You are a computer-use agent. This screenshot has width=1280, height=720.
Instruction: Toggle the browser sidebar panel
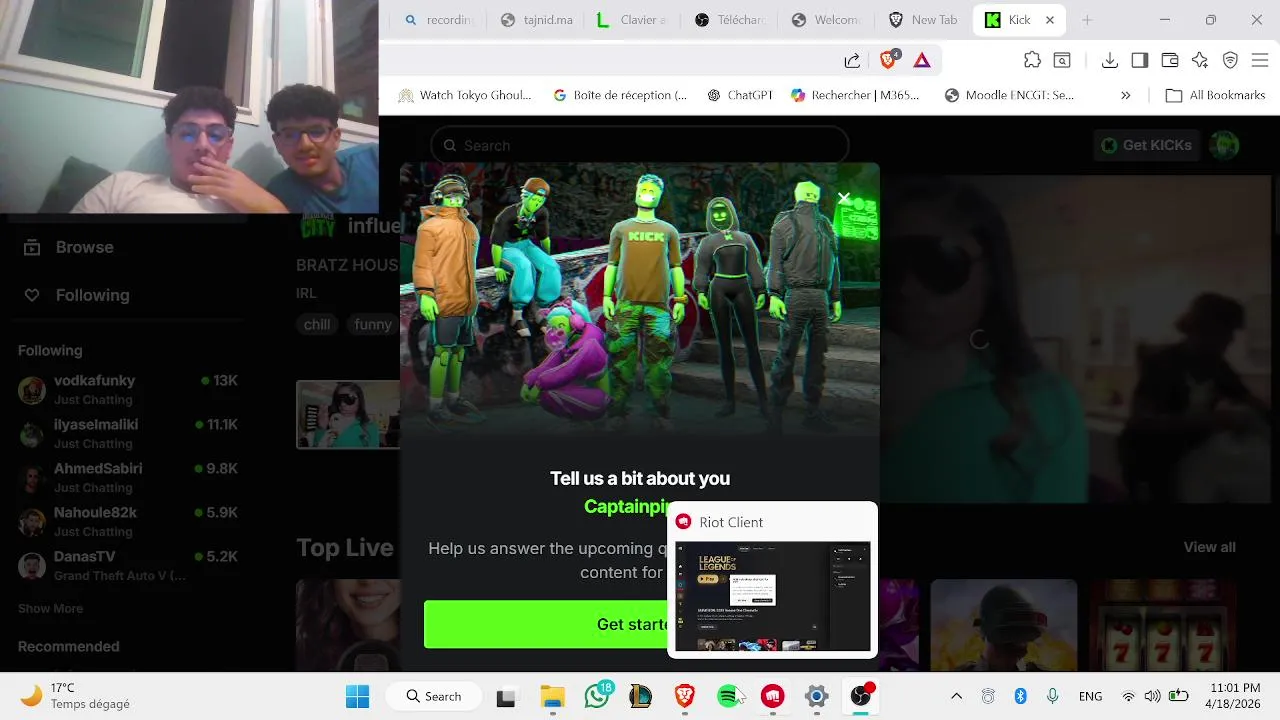(1139, 60)
